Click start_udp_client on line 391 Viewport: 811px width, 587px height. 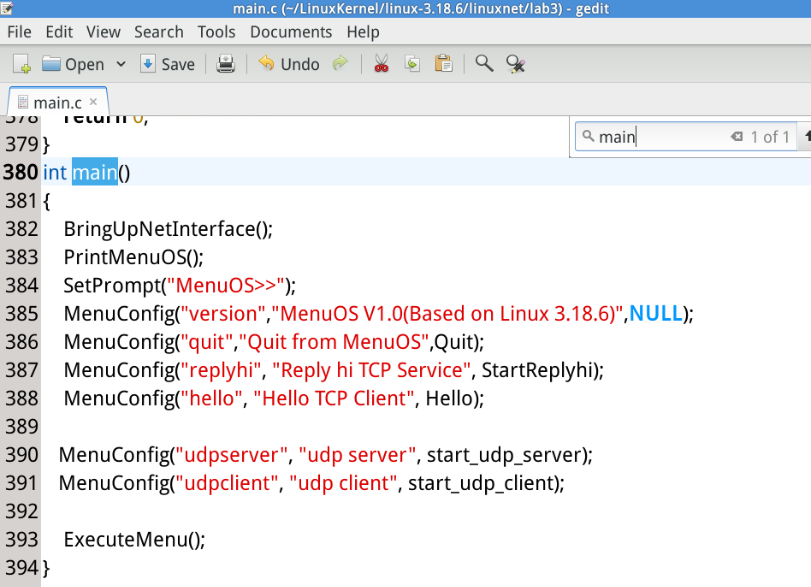(481, 483)
